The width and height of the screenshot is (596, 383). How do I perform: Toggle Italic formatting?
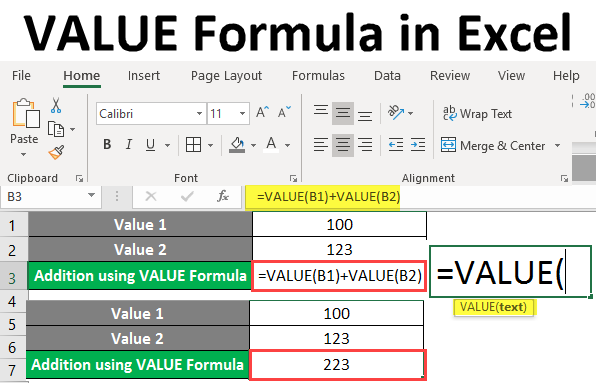[129, 144]
